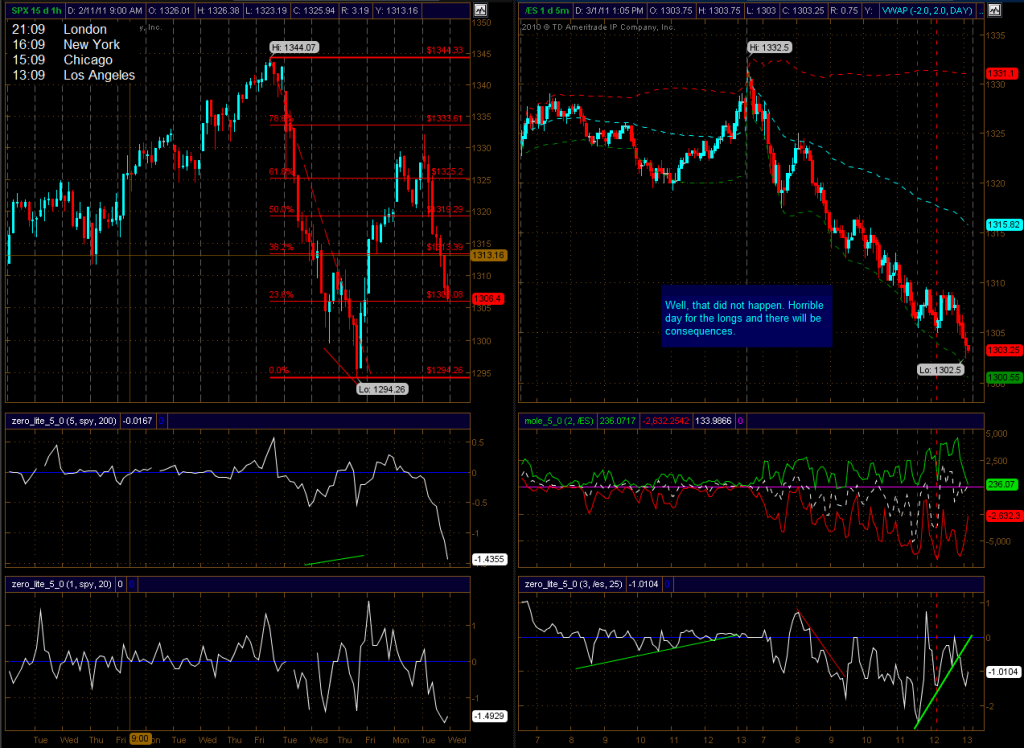Click the magenta 0 box in mole_5_0 header

(739, 421)
